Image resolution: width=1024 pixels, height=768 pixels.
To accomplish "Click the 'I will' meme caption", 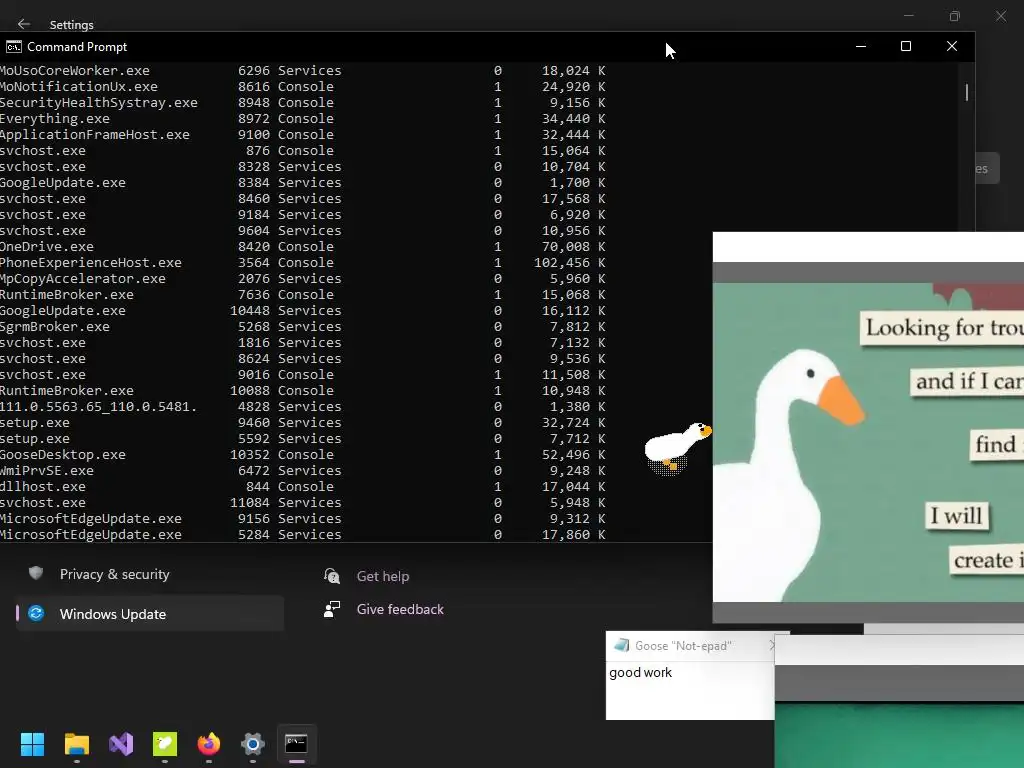I will point(957,515).
